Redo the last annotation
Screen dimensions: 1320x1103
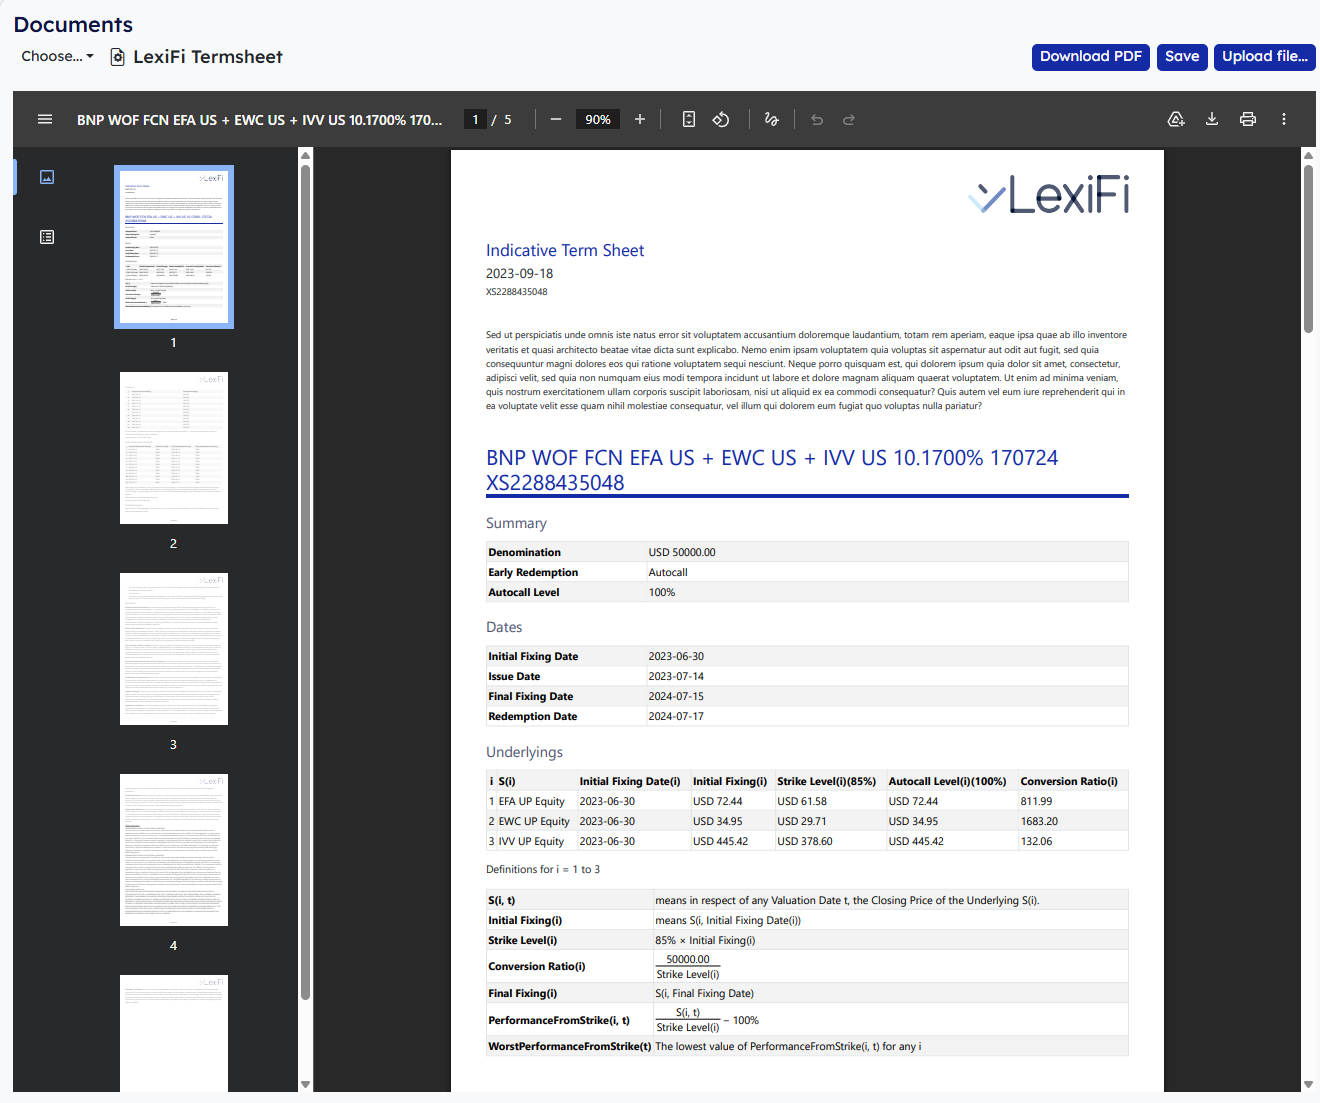point(849,119)
